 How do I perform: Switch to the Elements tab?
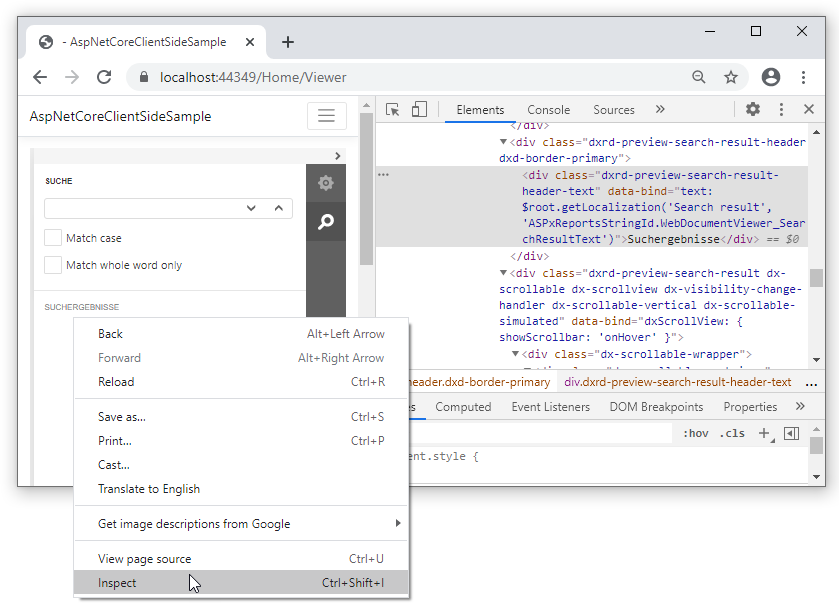point(480,110)
